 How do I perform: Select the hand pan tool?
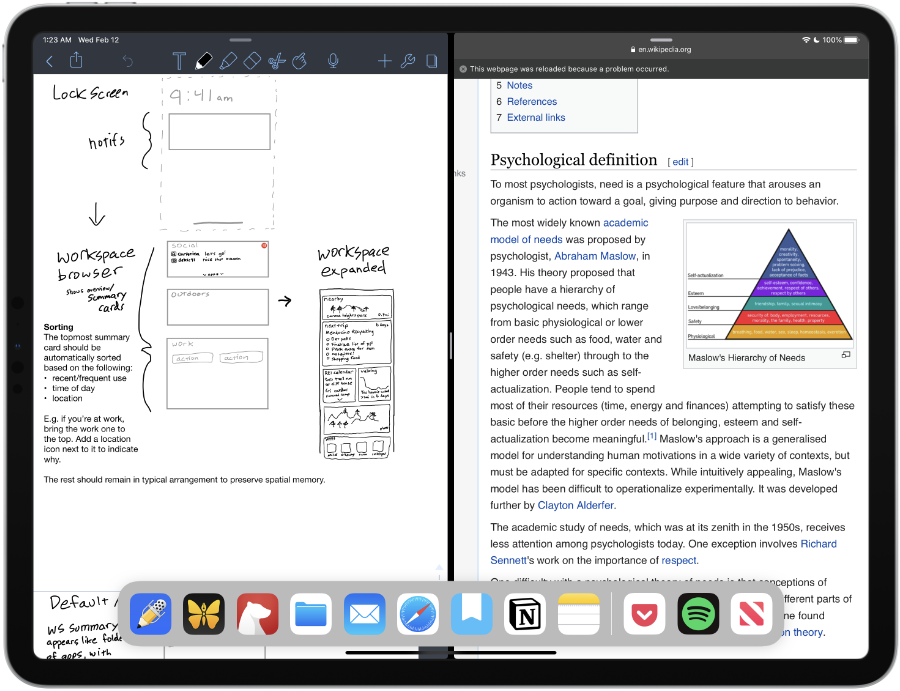[x=300, y=61]
